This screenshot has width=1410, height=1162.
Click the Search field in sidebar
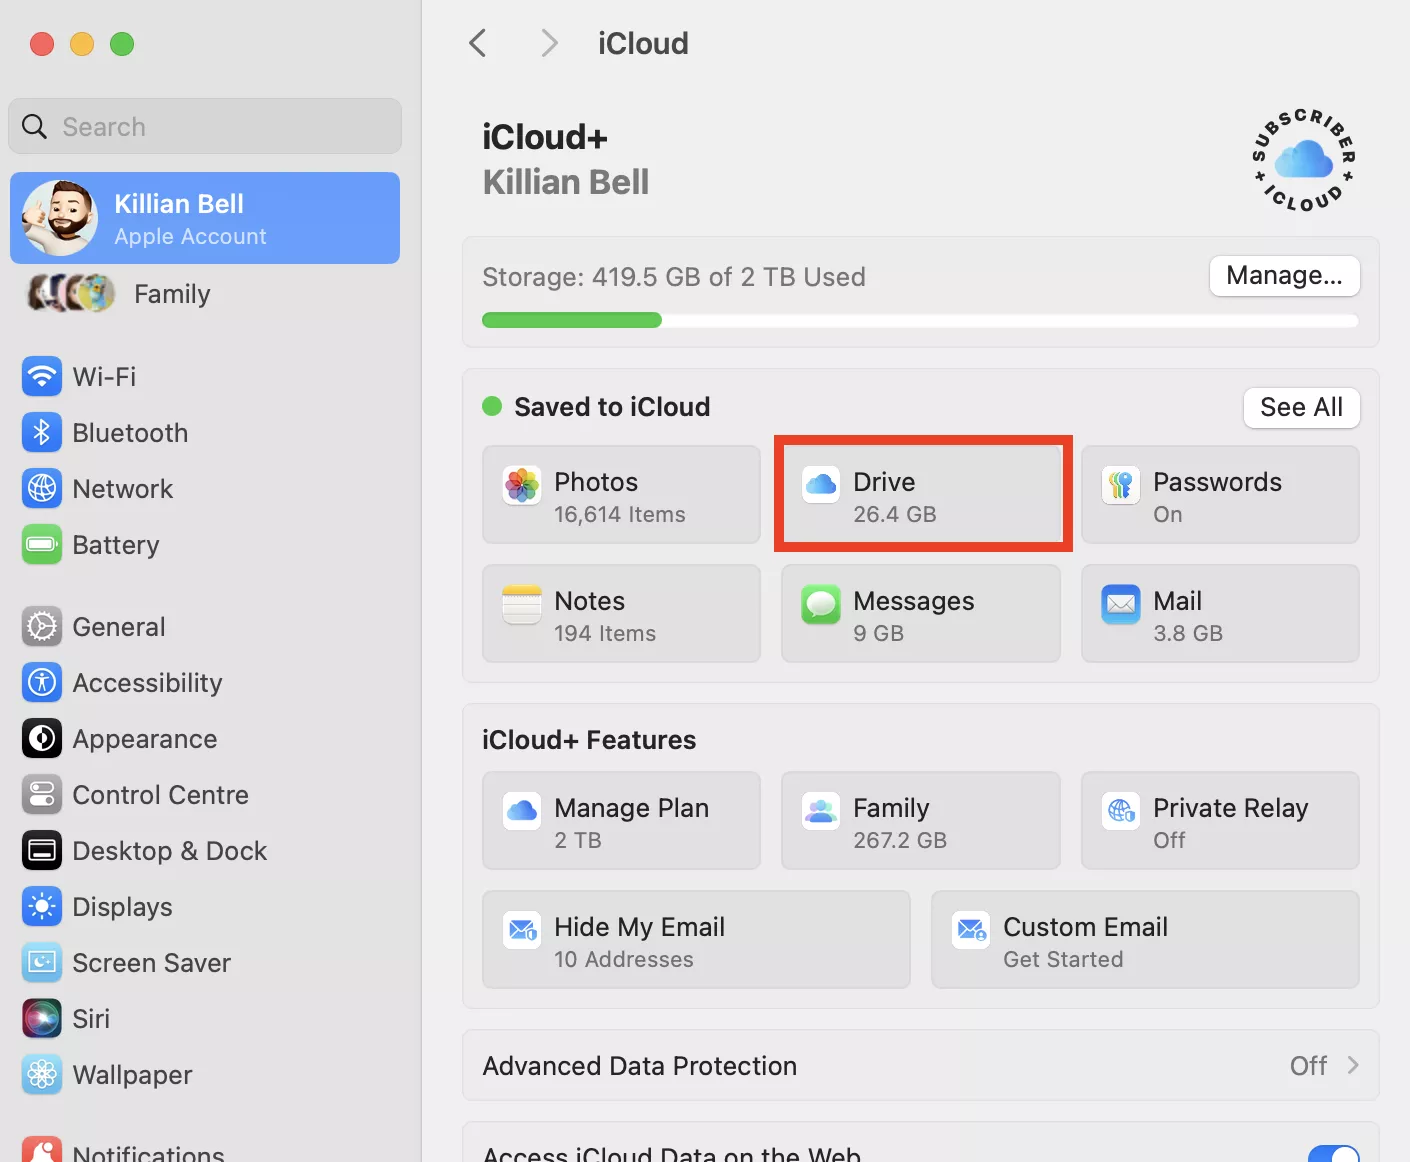(205, 127)
